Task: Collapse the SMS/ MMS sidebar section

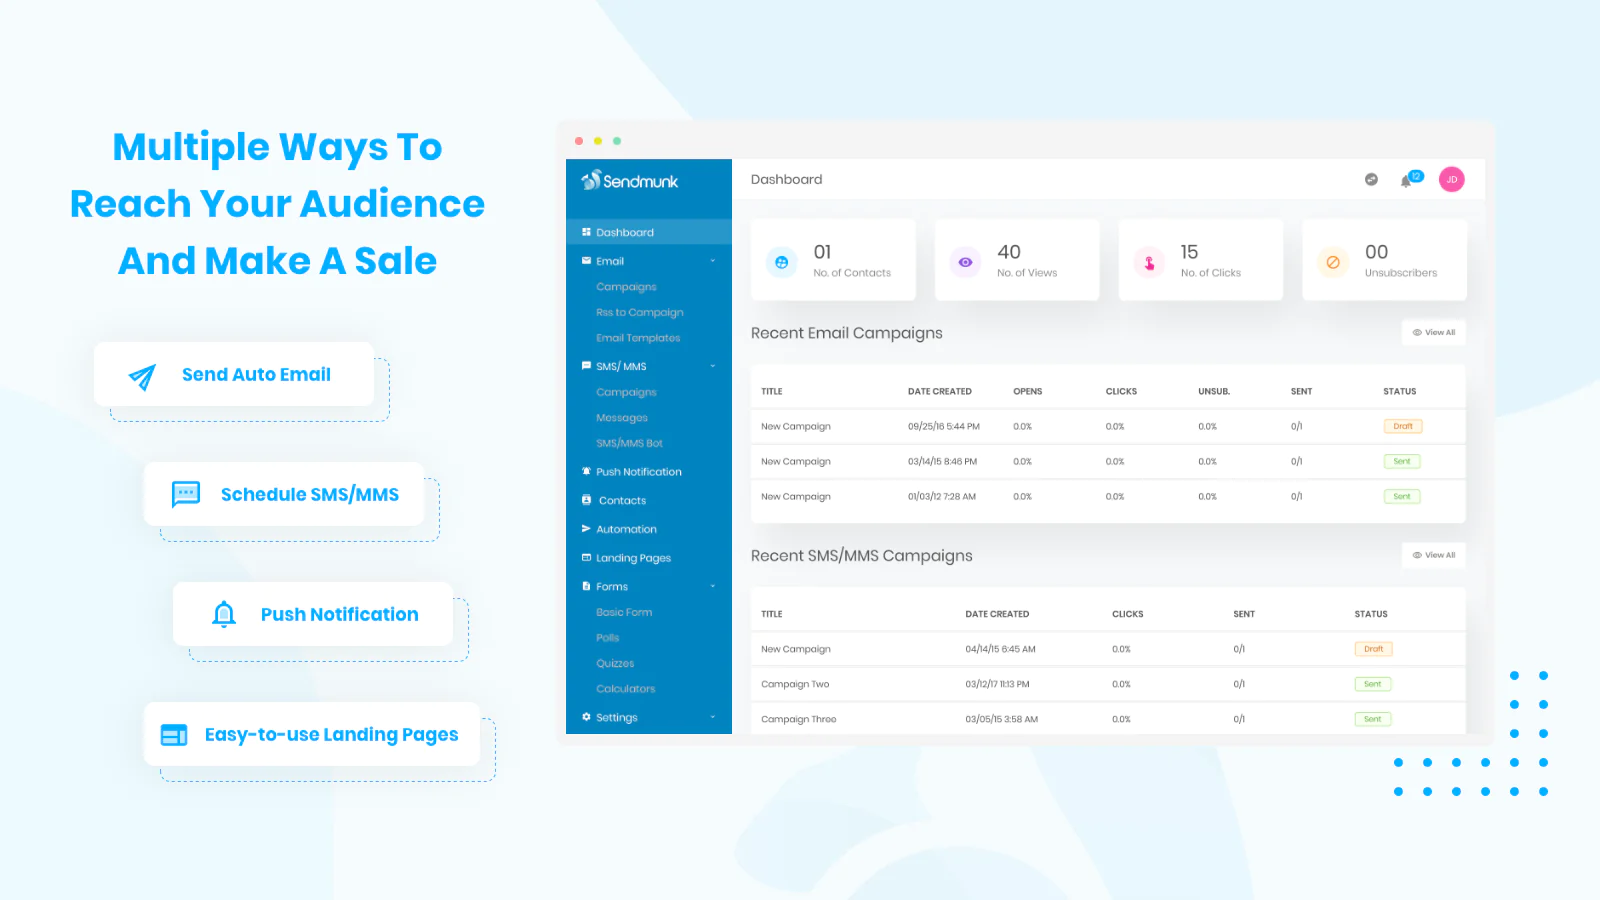Action: pyautogui.click(x=713, y=366)
